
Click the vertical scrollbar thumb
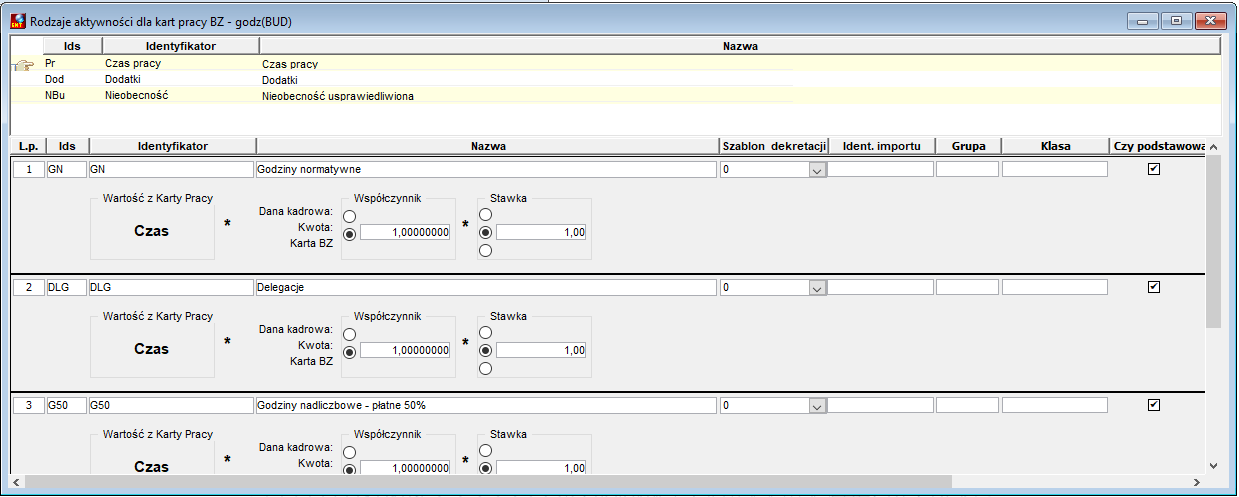[x=1213, y=242]
